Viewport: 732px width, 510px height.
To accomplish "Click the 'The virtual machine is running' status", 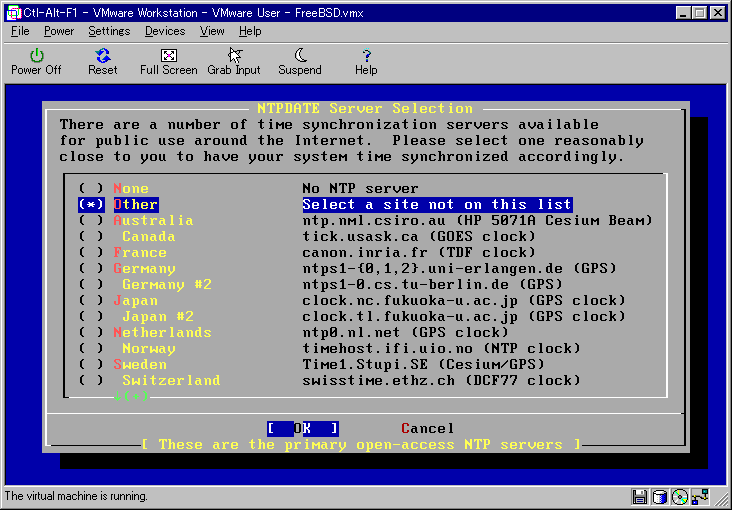I will [76, 496].
